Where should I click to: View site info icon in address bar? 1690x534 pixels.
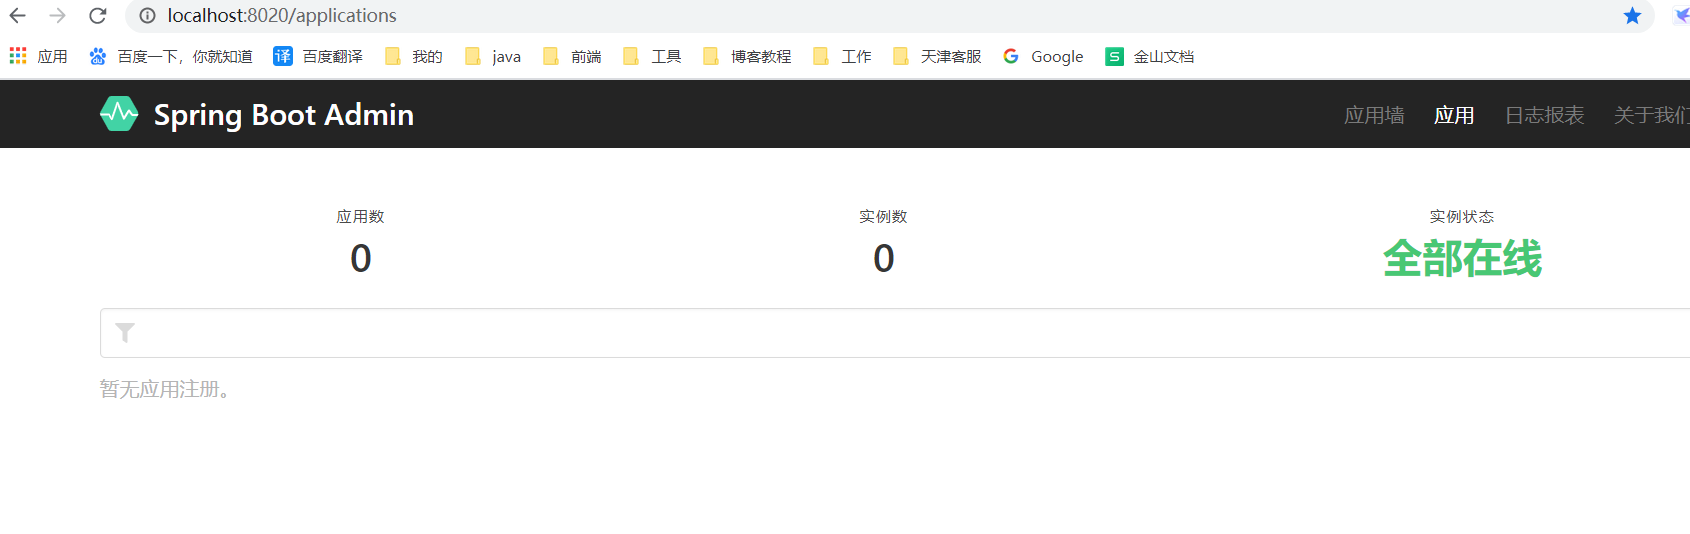[147, 16]
